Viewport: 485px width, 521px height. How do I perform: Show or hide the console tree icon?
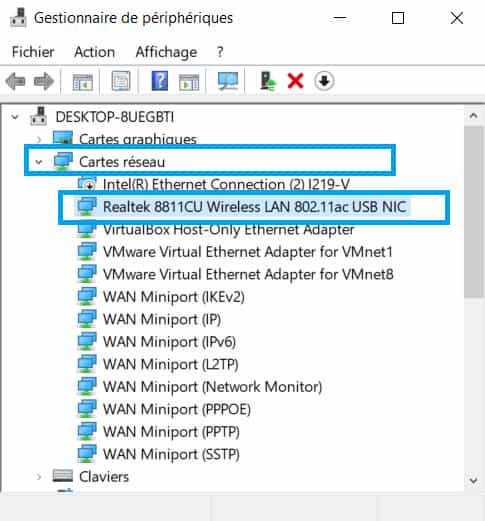coord(83,81)
